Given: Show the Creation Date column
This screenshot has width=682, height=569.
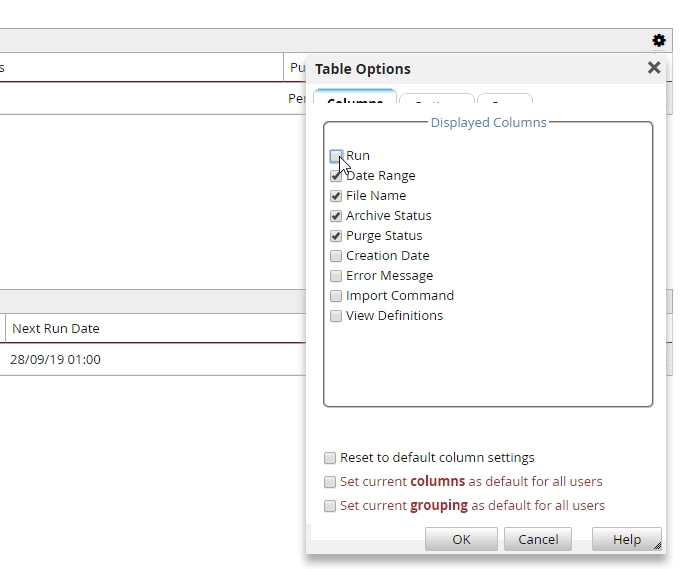Looking at the screenshot, I should tap(336, 256).
